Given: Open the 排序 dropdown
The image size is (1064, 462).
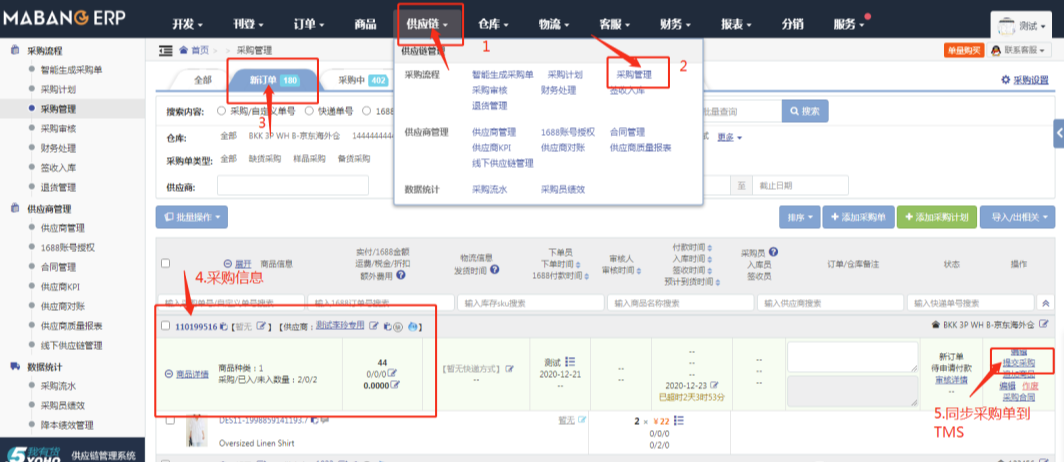Looking at the screenshot, I should point(800,218).
